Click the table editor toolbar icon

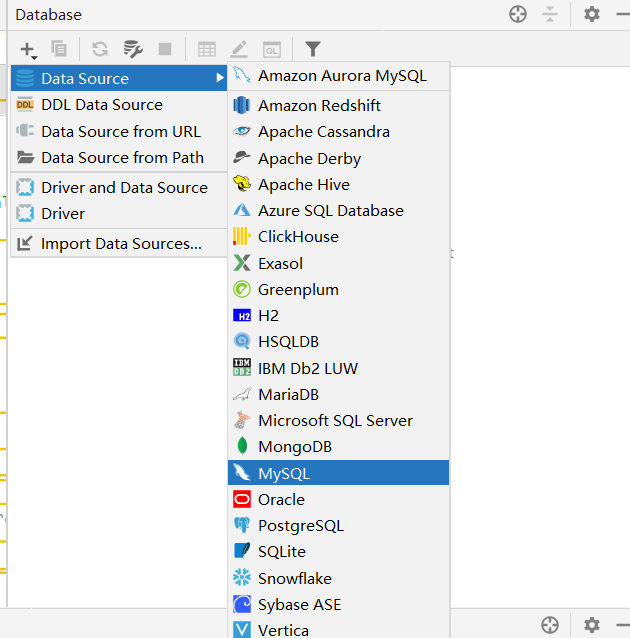(207, 50)
